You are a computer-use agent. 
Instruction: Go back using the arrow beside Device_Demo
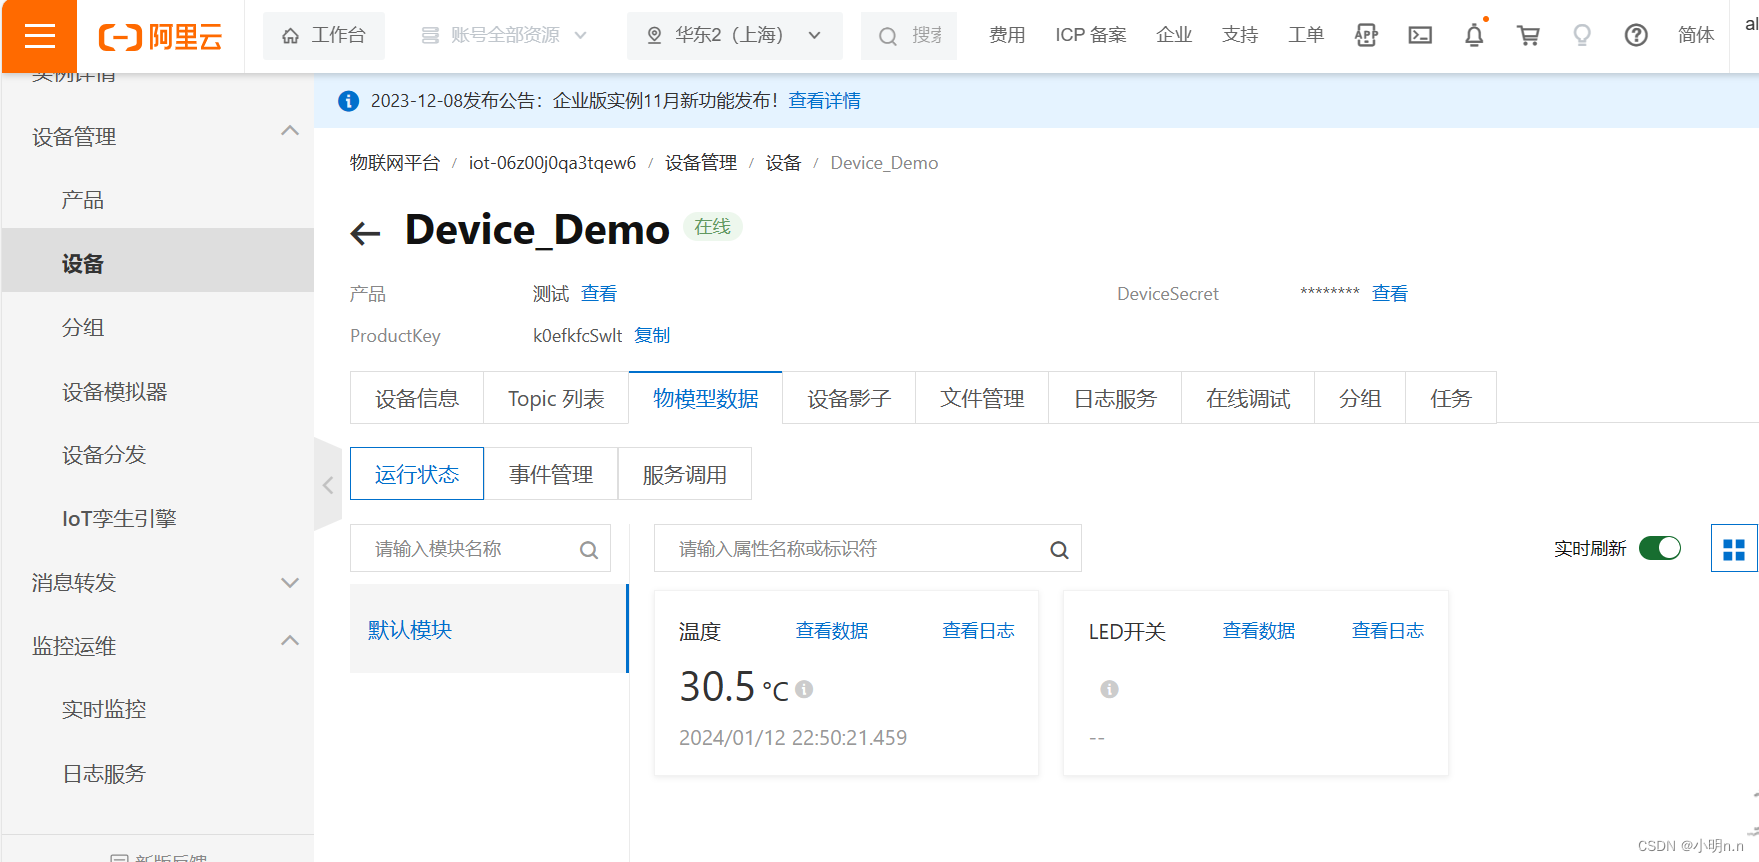click(x=366, y=234)
